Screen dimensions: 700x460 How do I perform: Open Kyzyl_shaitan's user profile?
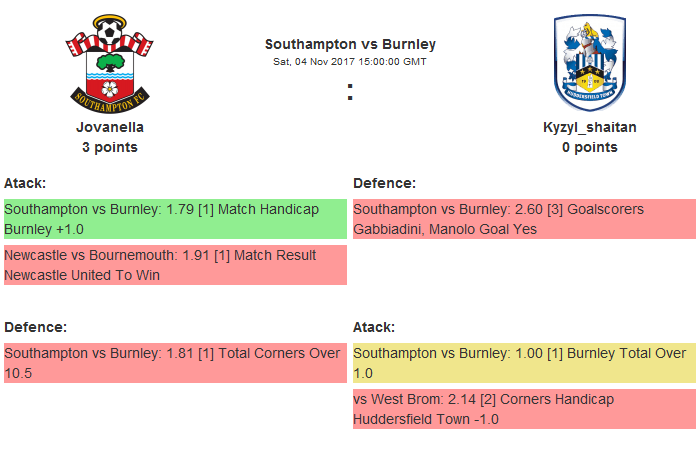tap(589, 127)
